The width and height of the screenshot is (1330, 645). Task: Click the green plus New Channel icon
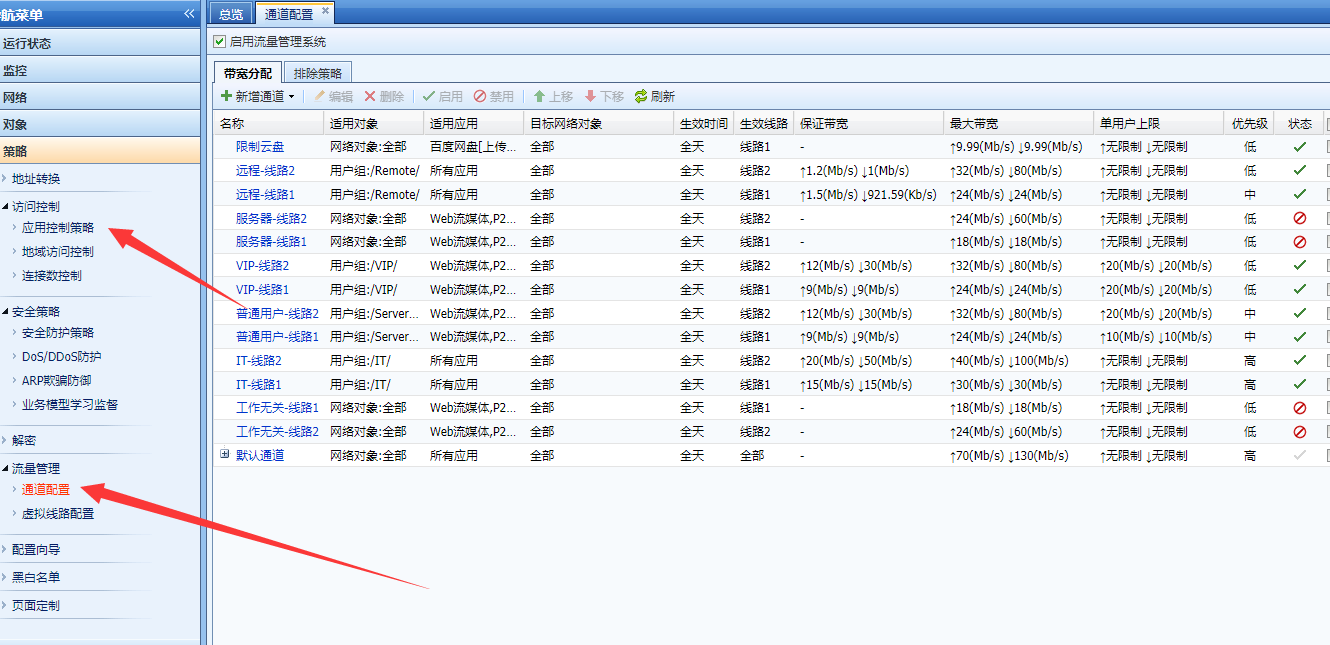tap(226, 97)
